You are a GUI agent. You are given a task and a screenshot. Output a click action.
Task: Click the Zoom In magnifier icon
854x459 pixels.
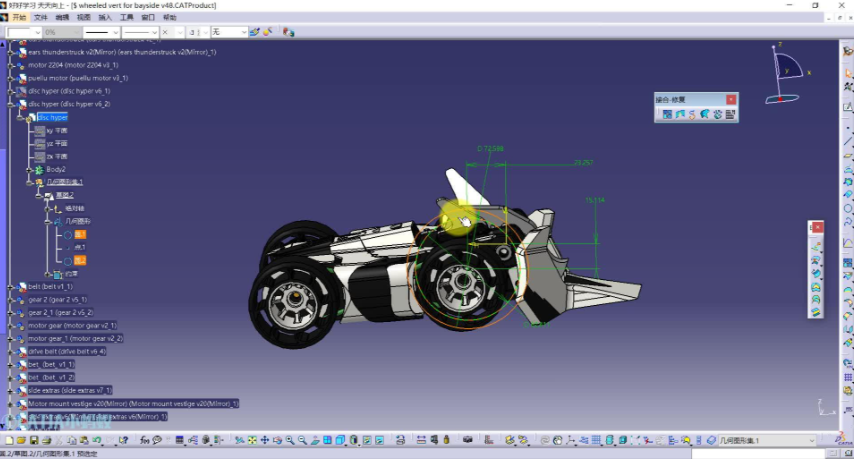290,440
